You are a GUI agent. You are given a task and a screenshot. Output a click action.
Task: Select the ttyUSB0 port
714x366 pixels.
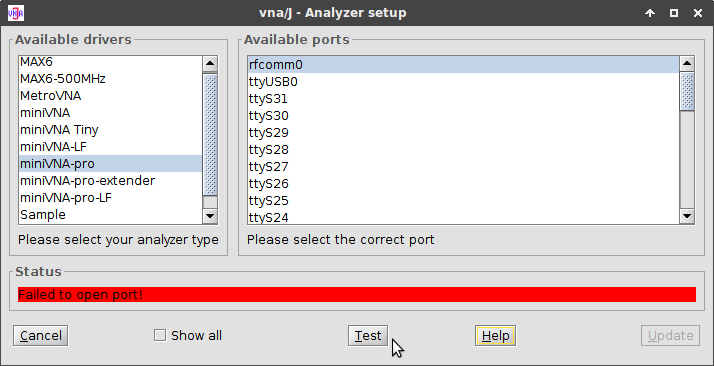tap(464, 81)
